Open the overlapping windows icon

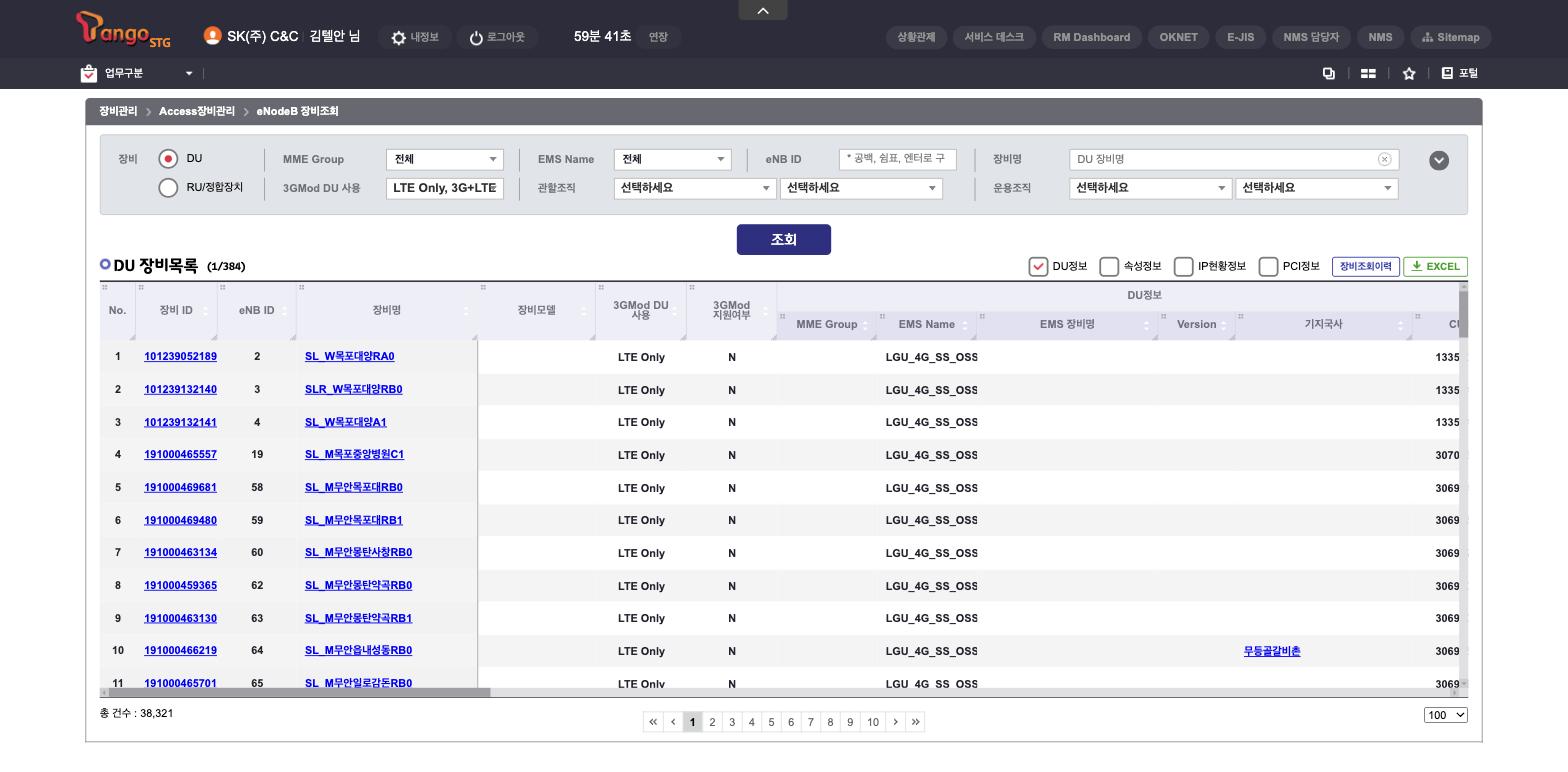point(1329,73)
